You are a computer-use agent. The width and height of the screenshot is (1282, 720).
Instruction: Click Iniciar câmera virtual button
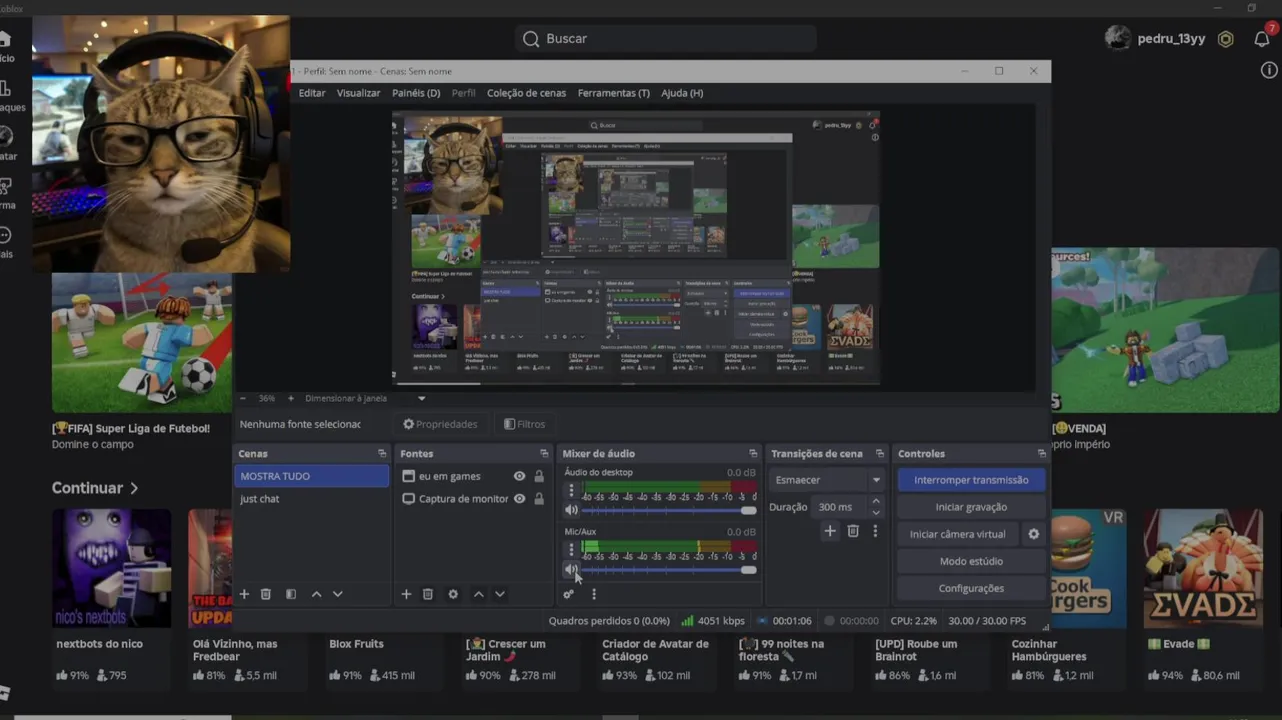(x=958, y=534)
